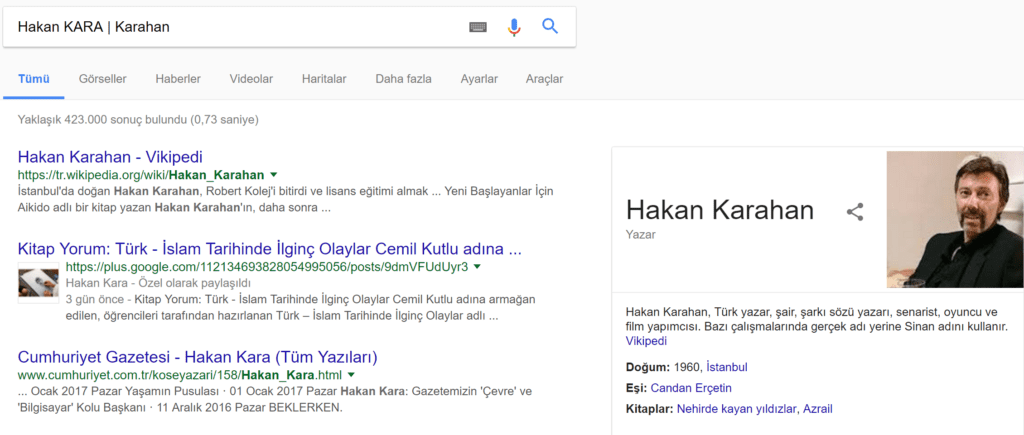Open the Ayarlar settings menu

[x=479, y=79]
